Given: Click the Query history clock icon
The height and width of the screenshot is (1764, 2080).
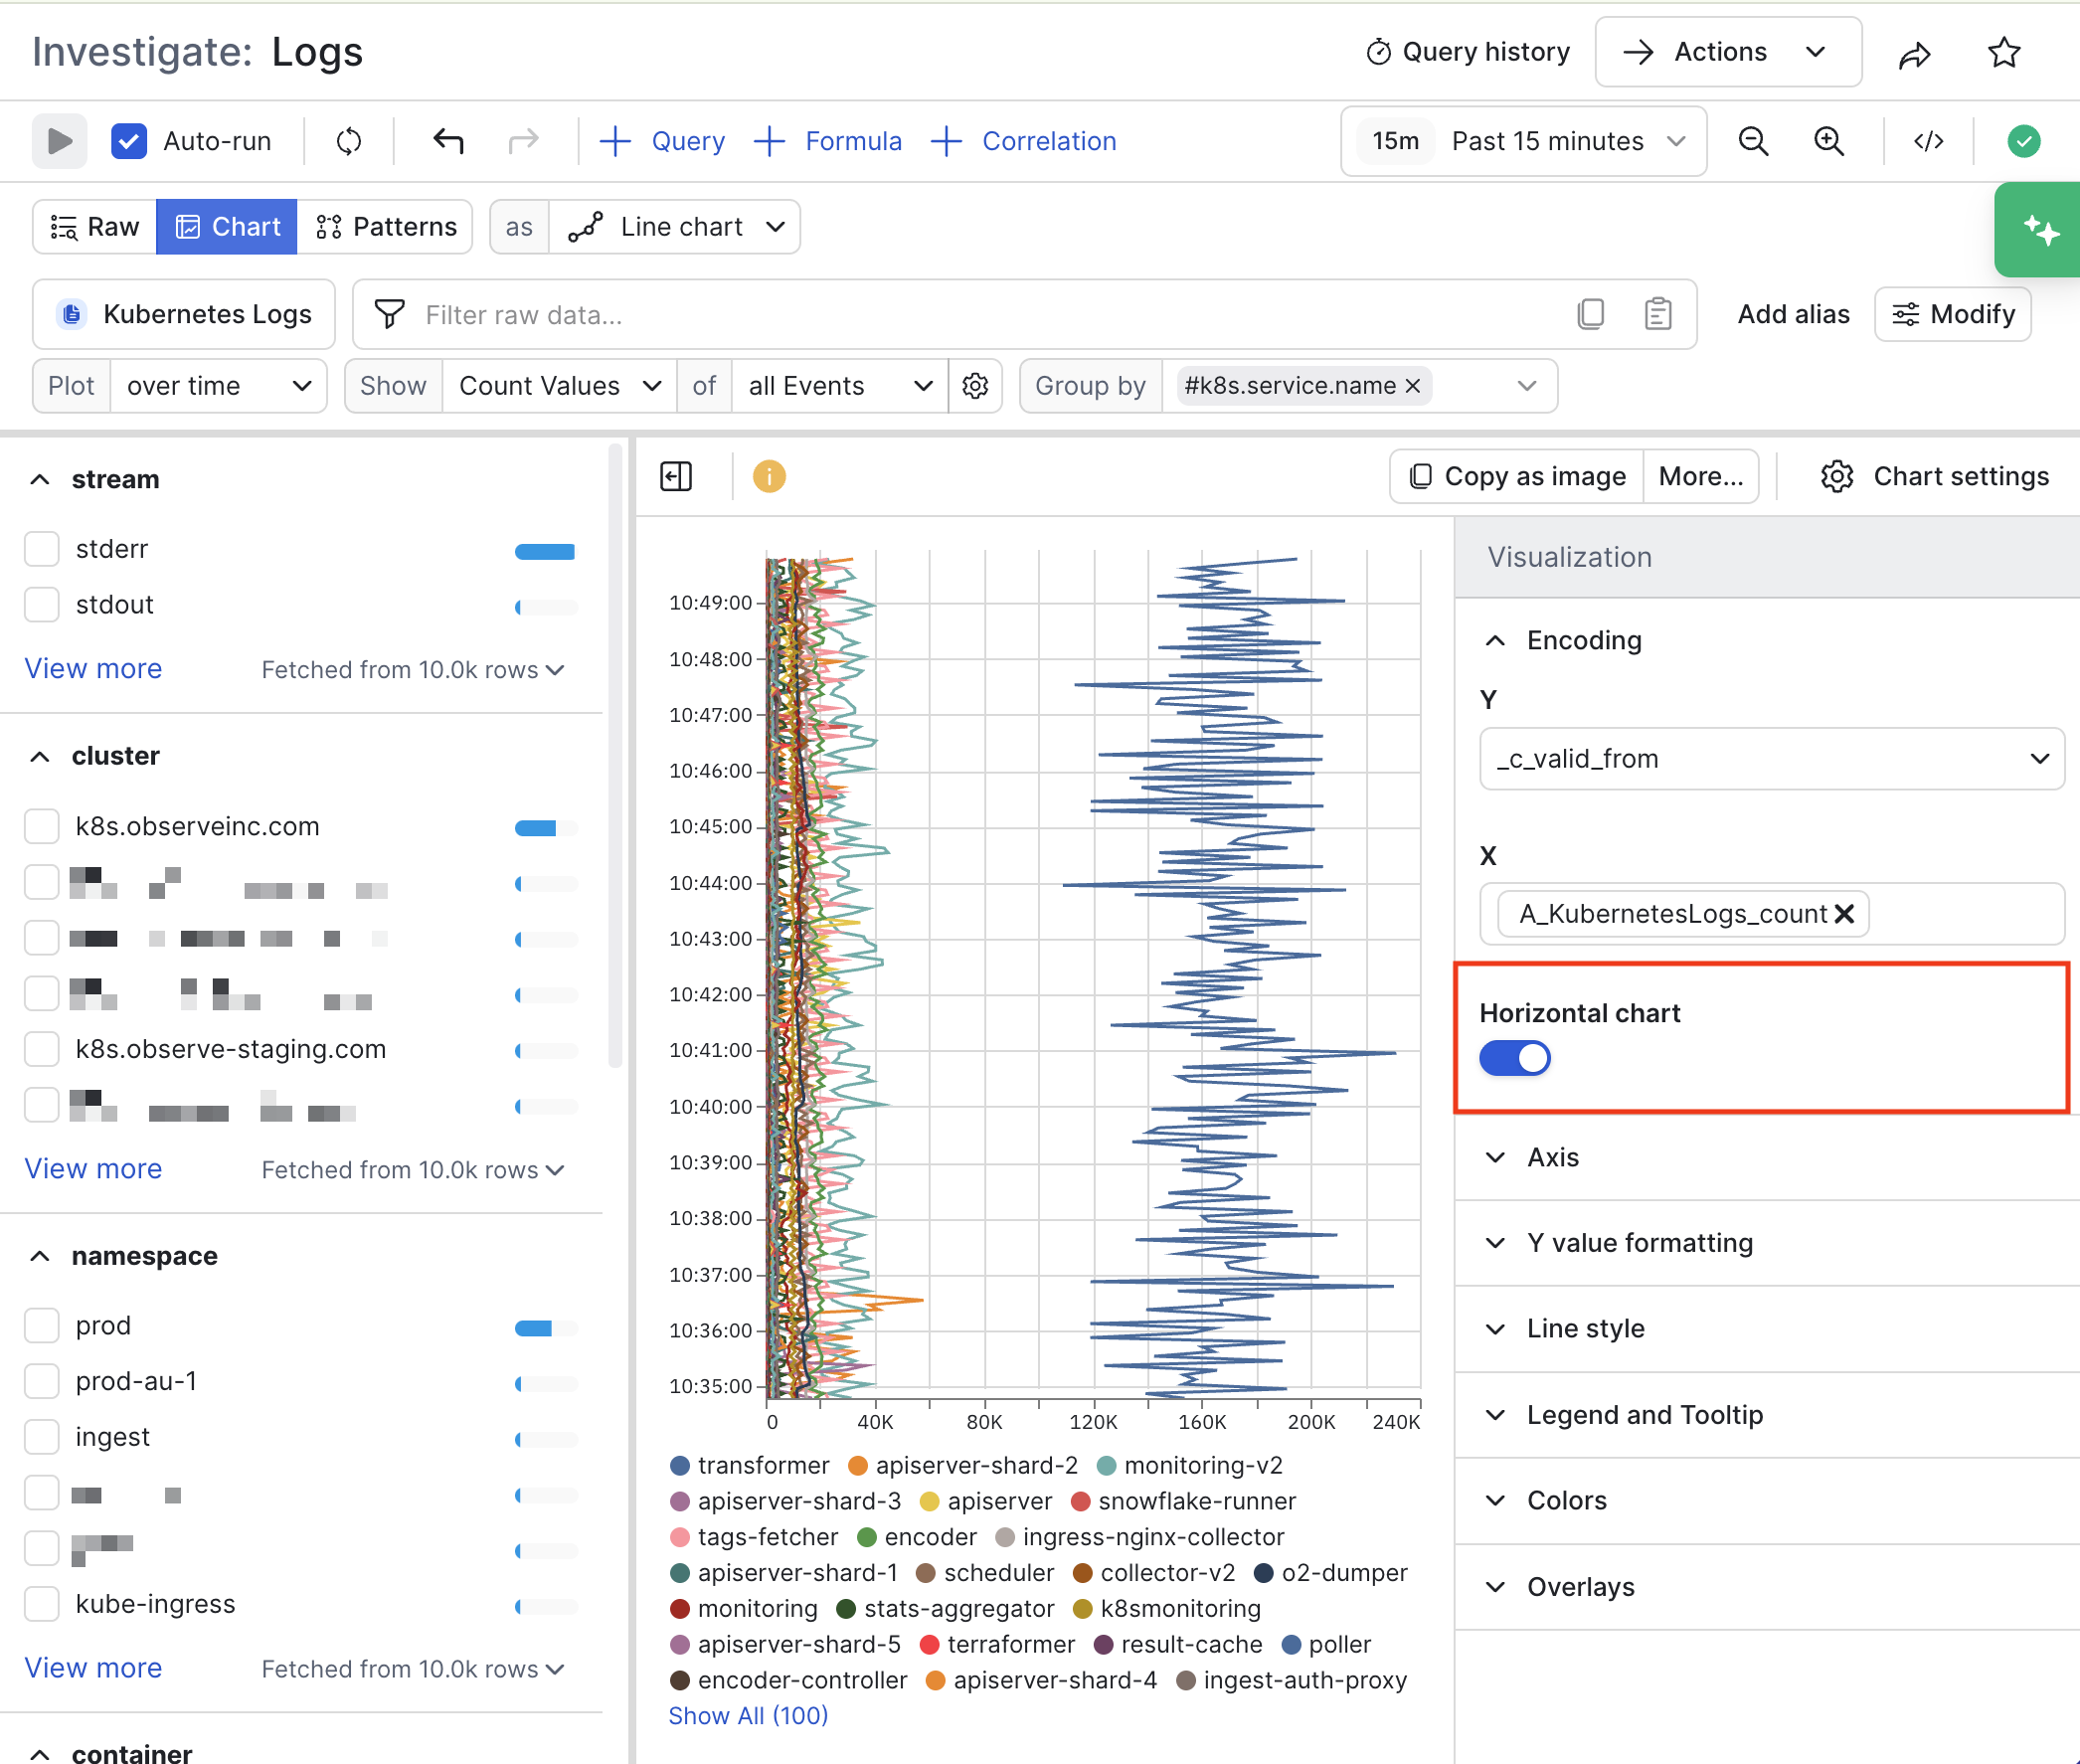Looking at the screenshot, I should 1379,52.
